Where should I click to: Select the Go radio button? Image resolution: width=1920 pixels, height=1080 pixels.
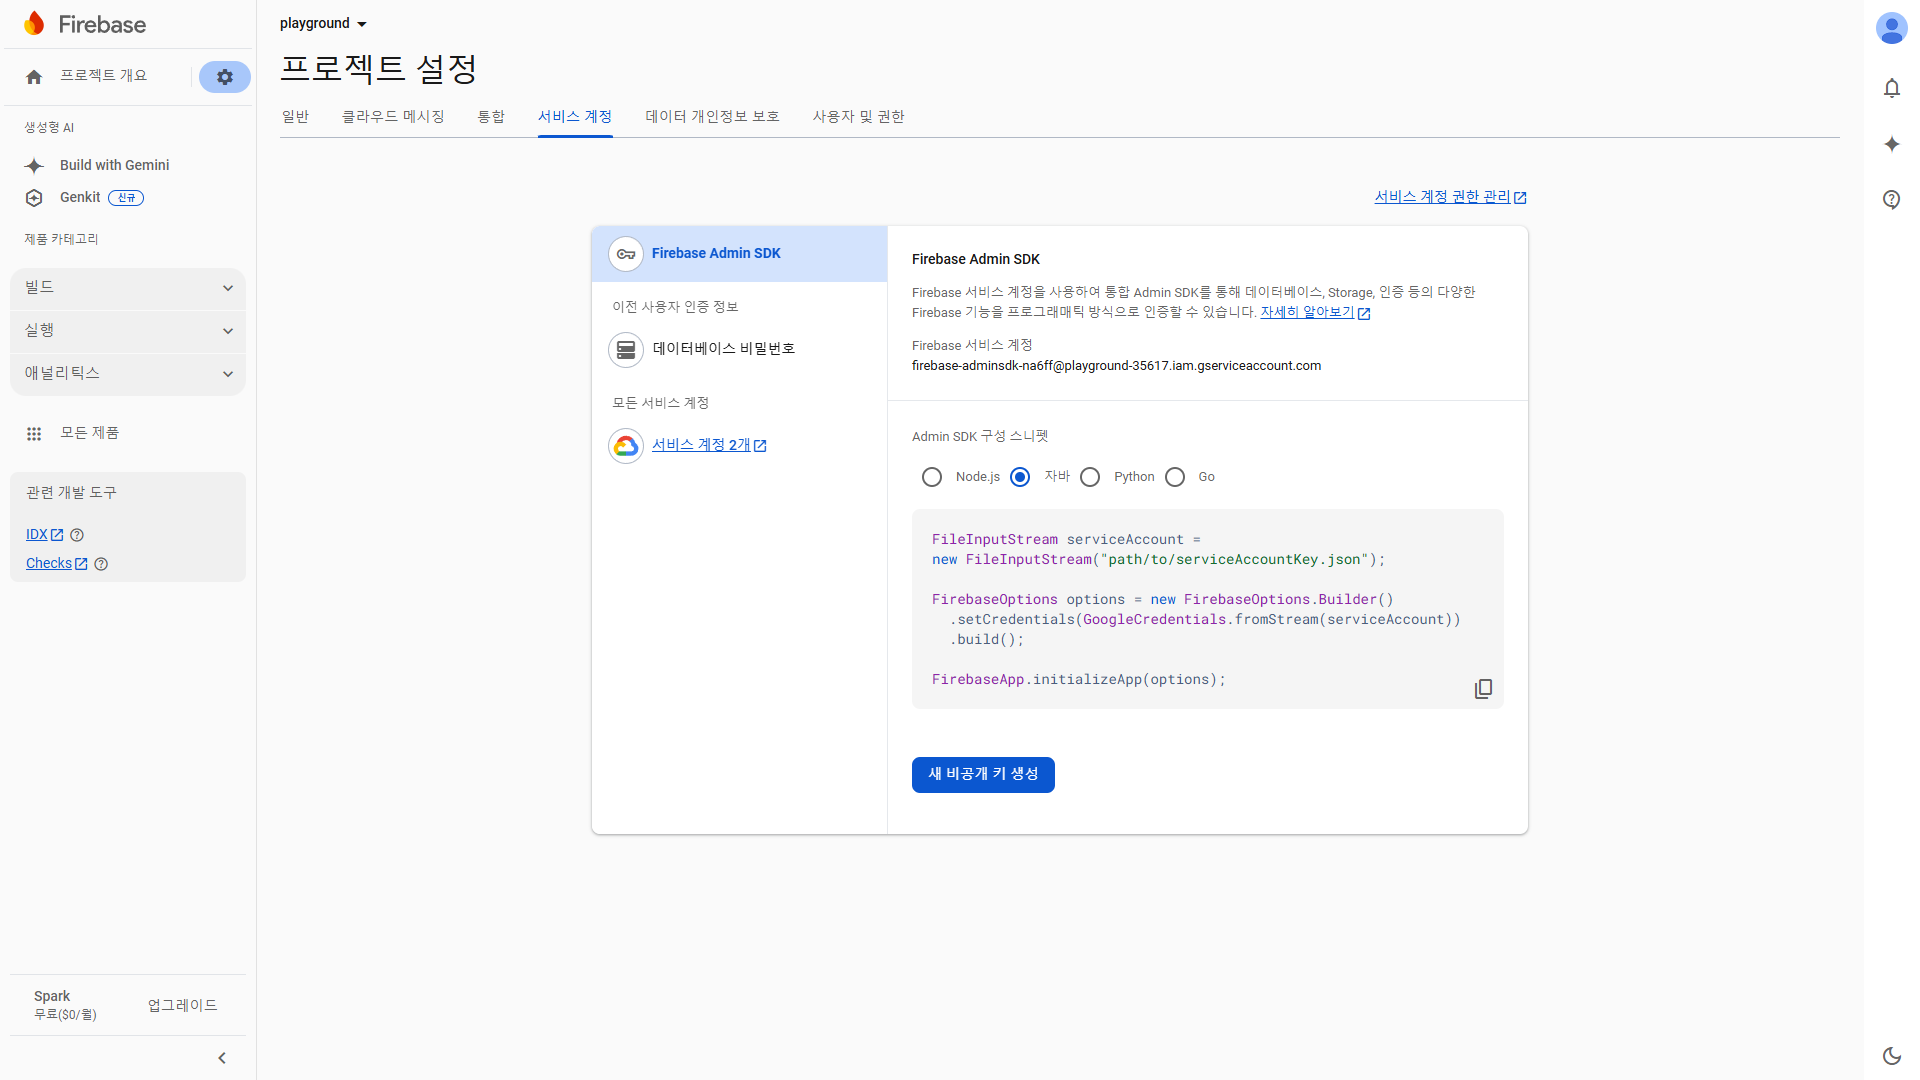point(1175,477)
